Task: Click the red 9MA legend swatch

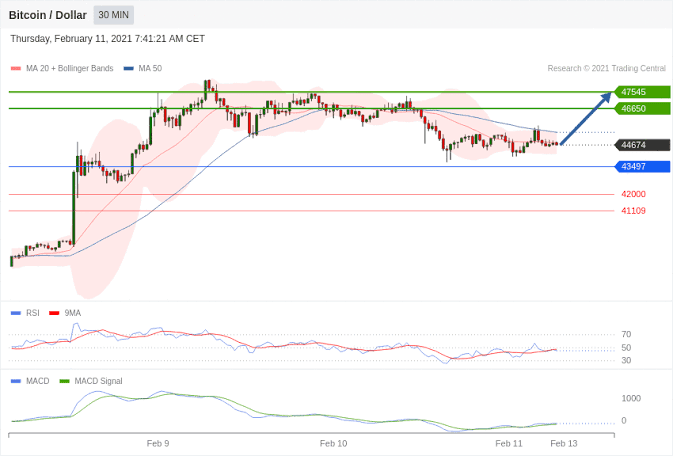Action: pyautogui.click(x=54, y=313)
